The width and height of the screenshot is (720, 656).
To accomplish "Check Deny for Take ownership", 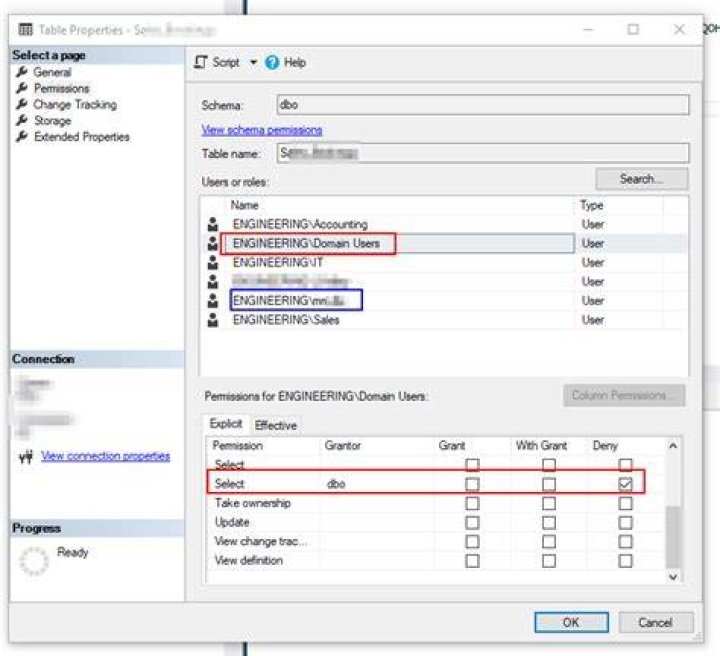I will (x=625, y=503).
